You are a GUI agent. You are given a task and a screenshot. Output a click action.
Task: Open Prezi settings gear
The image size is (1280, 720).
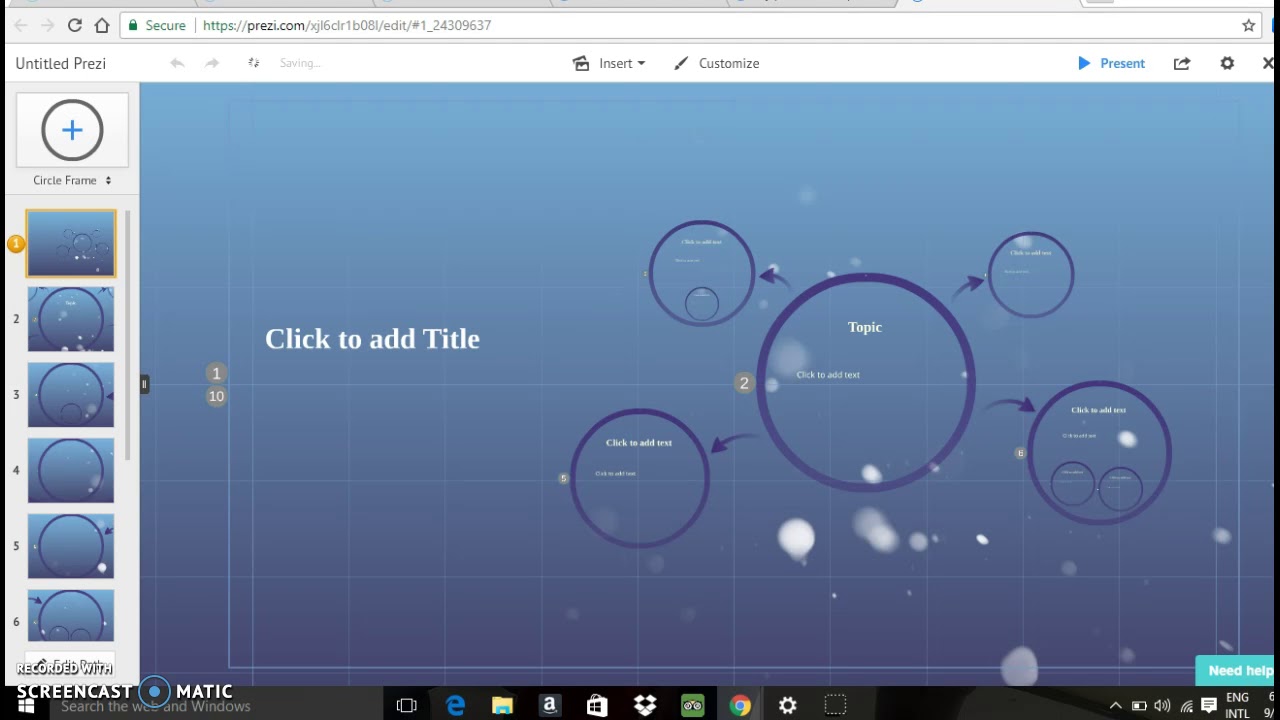click(1227, 63)
